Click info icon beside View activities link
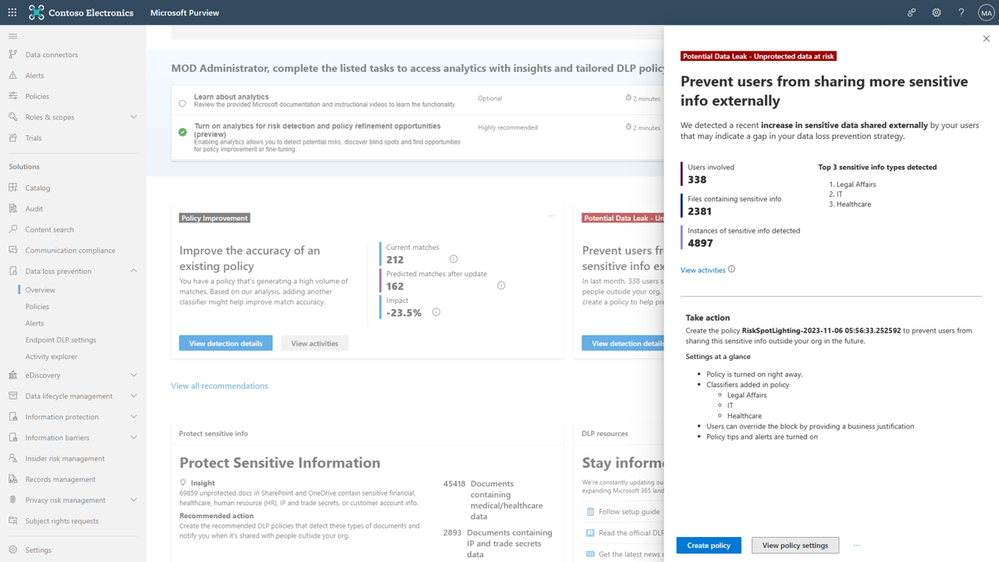The height and width of the screenshot is (562, 999). click(x=731, y=269)
